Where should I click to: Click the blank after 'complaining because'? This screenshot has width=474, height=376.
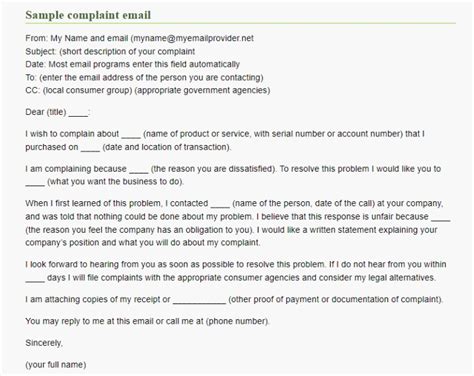[139, 172]
